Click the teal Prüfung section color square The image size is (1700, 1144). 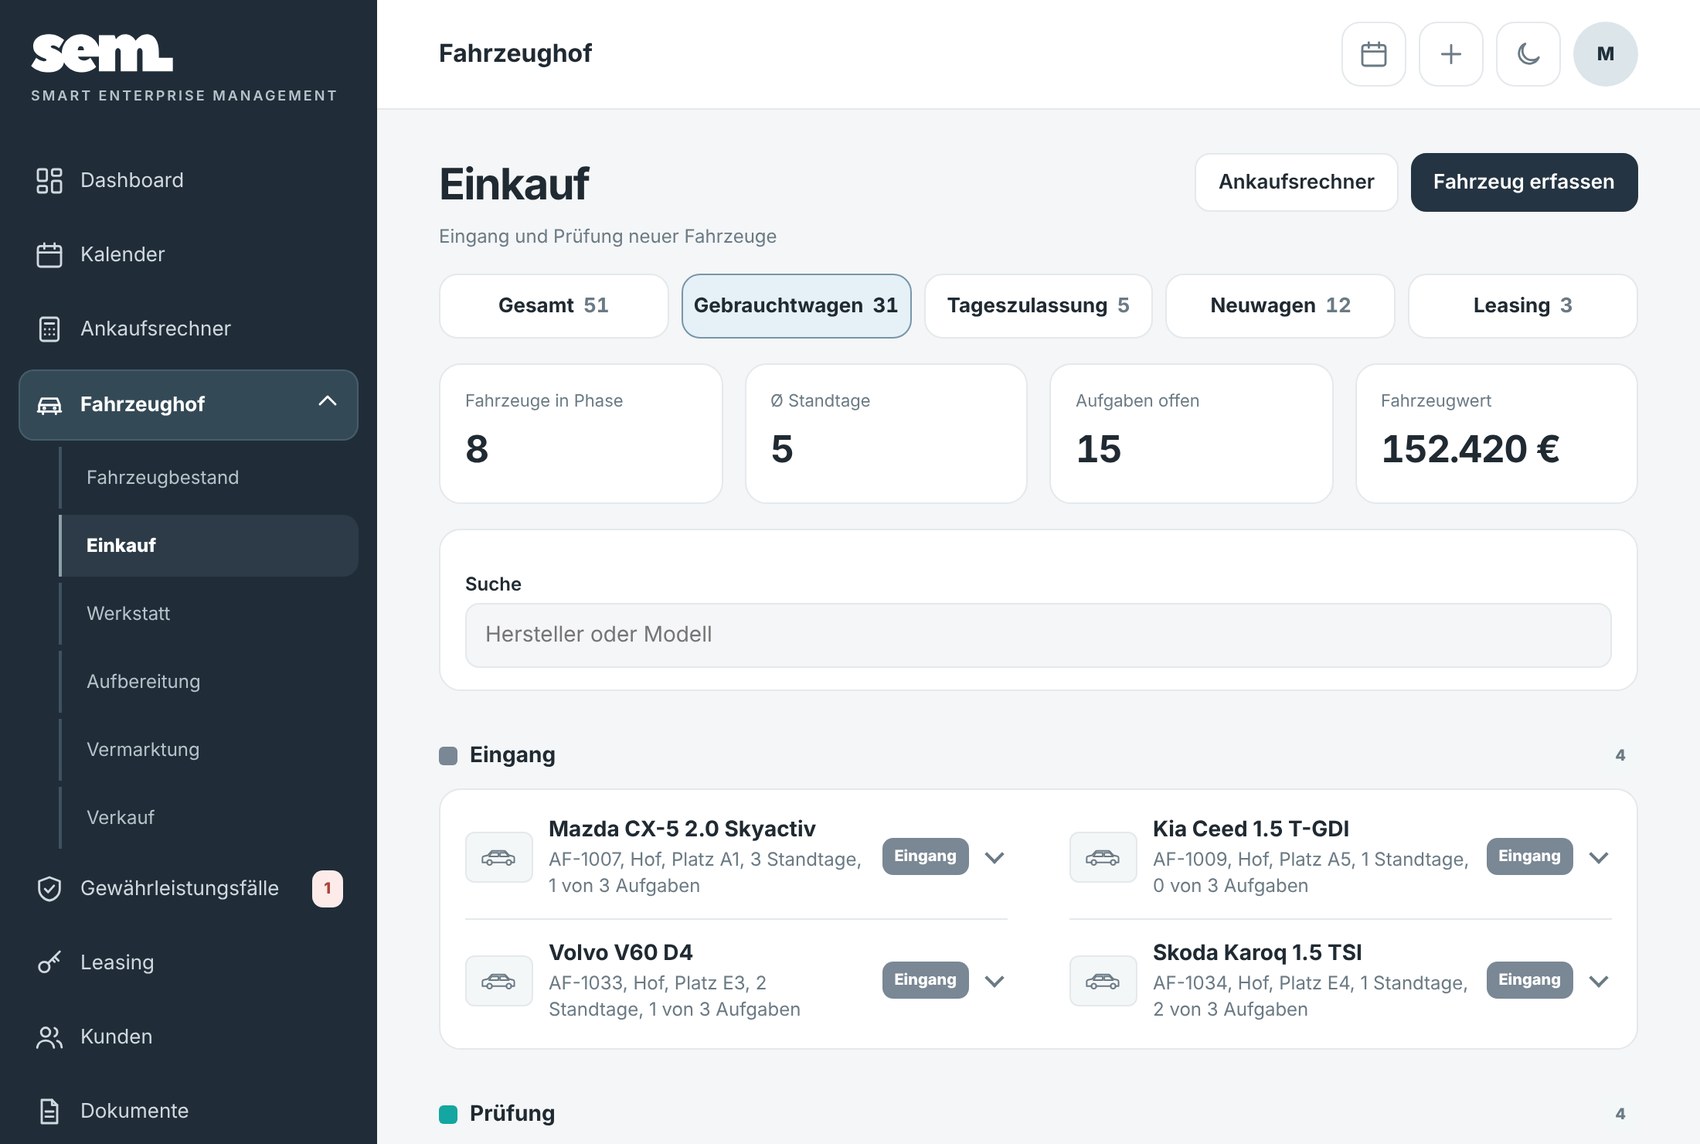click(x=448, y=1114)
